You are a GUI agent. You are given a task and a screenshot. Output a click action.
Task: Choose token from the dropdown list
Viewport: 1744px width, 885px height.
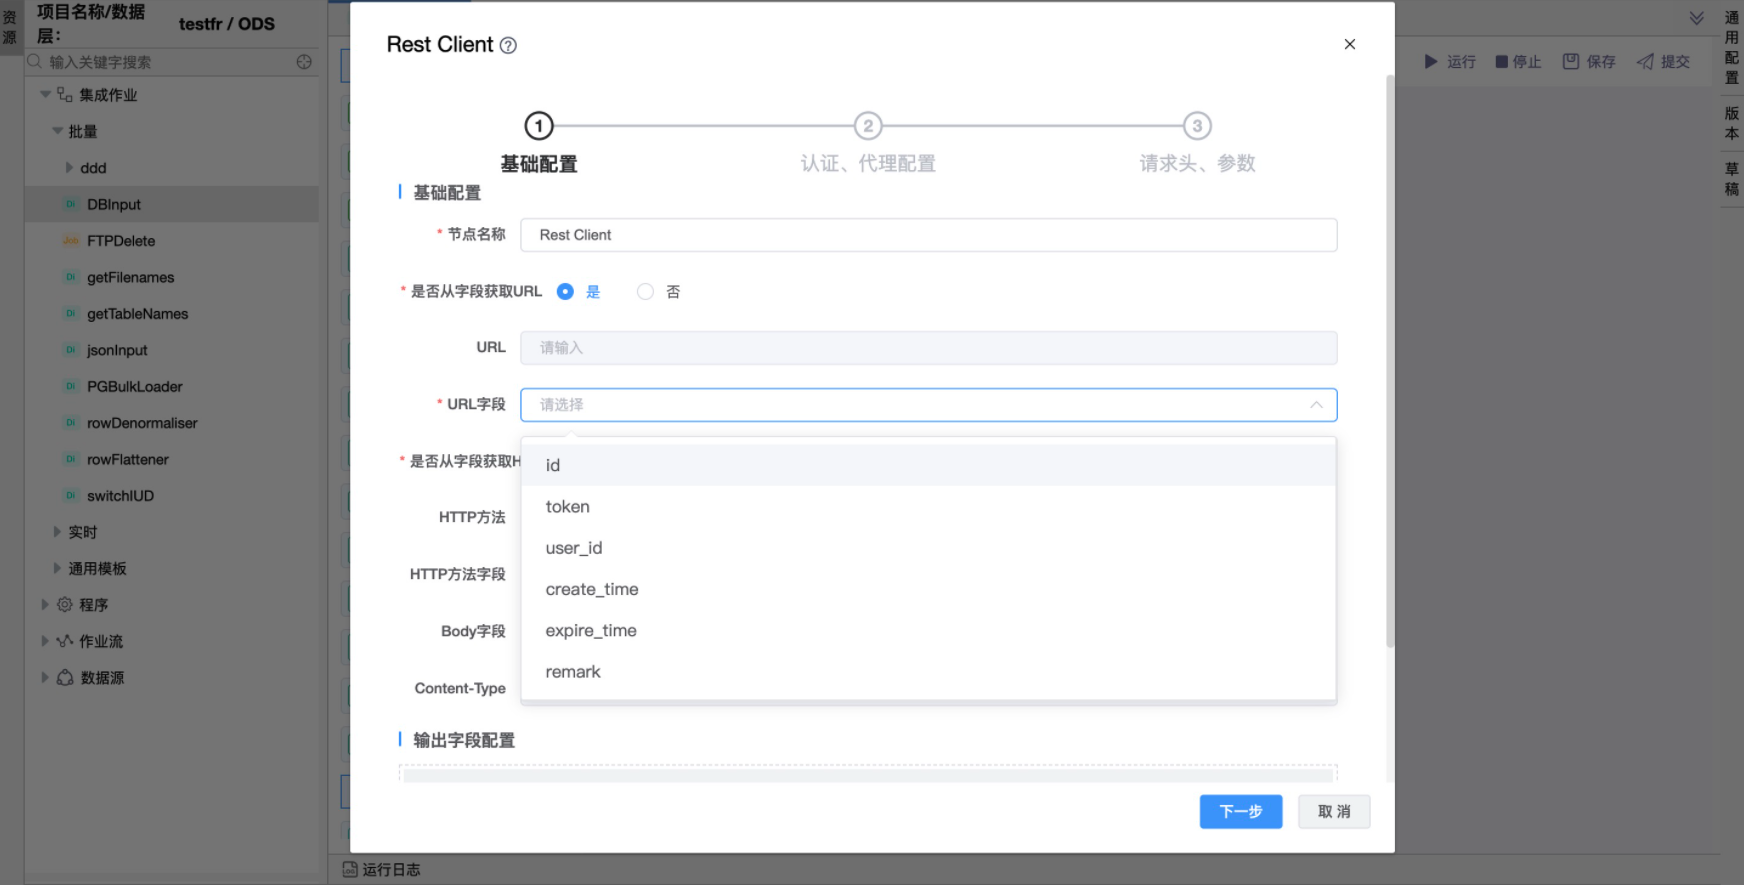pyautogui.click(x=567, y=507)
